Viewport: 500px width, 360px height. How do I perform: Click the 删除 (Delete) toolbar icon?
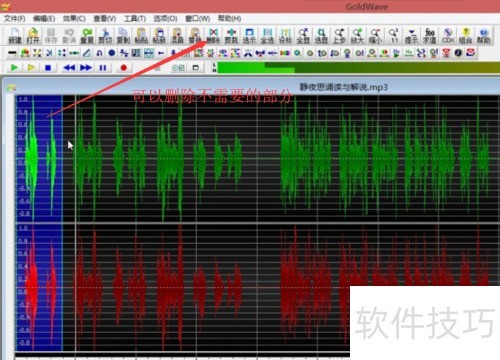pos(213,36)
